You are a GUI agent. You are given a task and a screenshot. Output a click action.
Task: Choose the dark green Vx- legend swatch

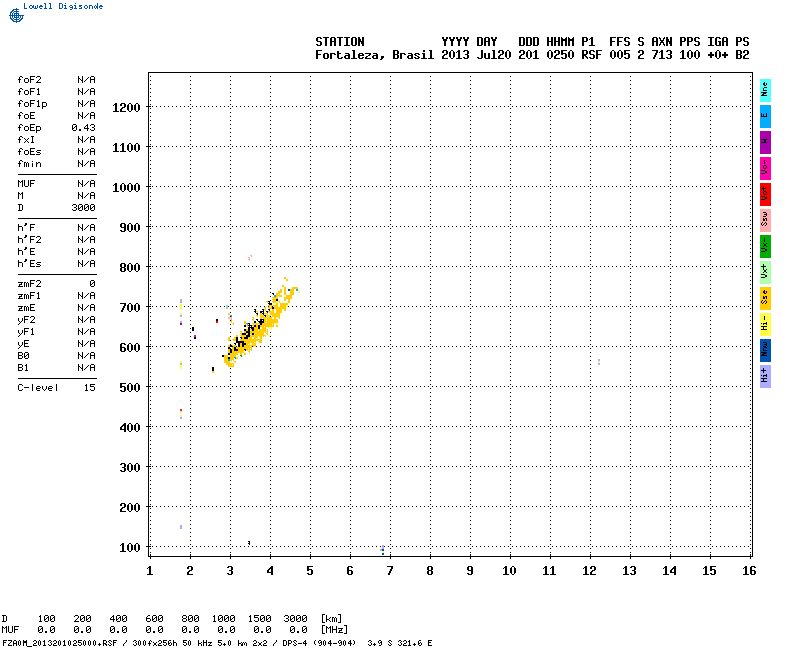[x=765, y=246]
